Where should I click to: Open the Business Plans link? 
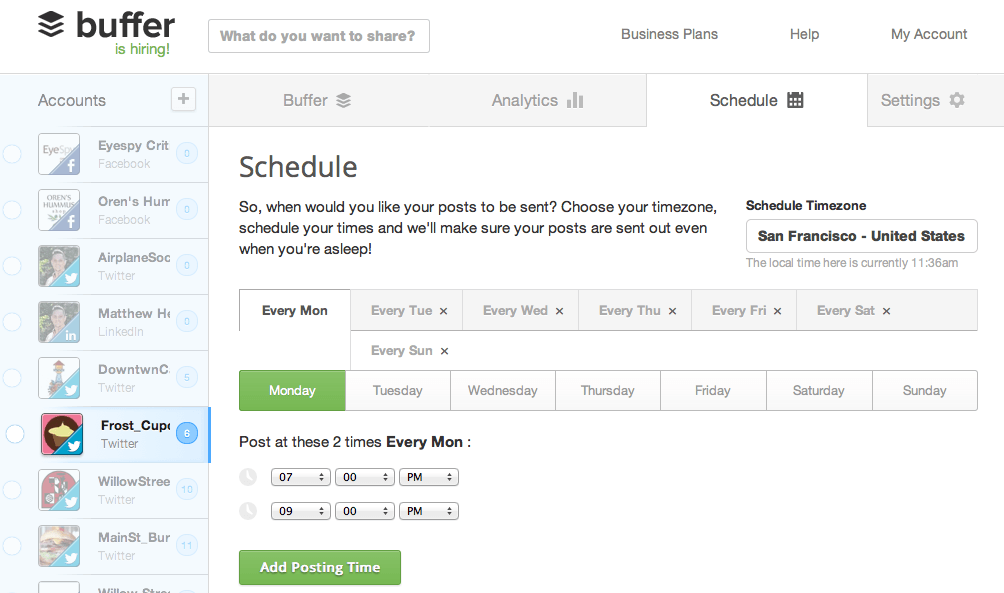669,33
